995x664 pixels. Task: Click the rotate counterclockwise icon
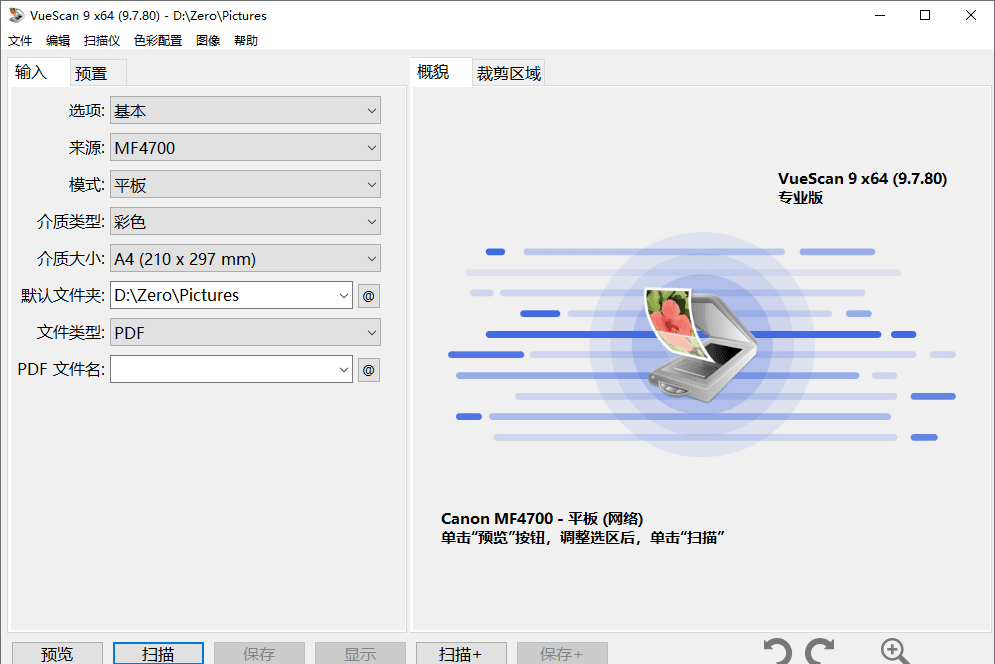click(x=777, y=652)
